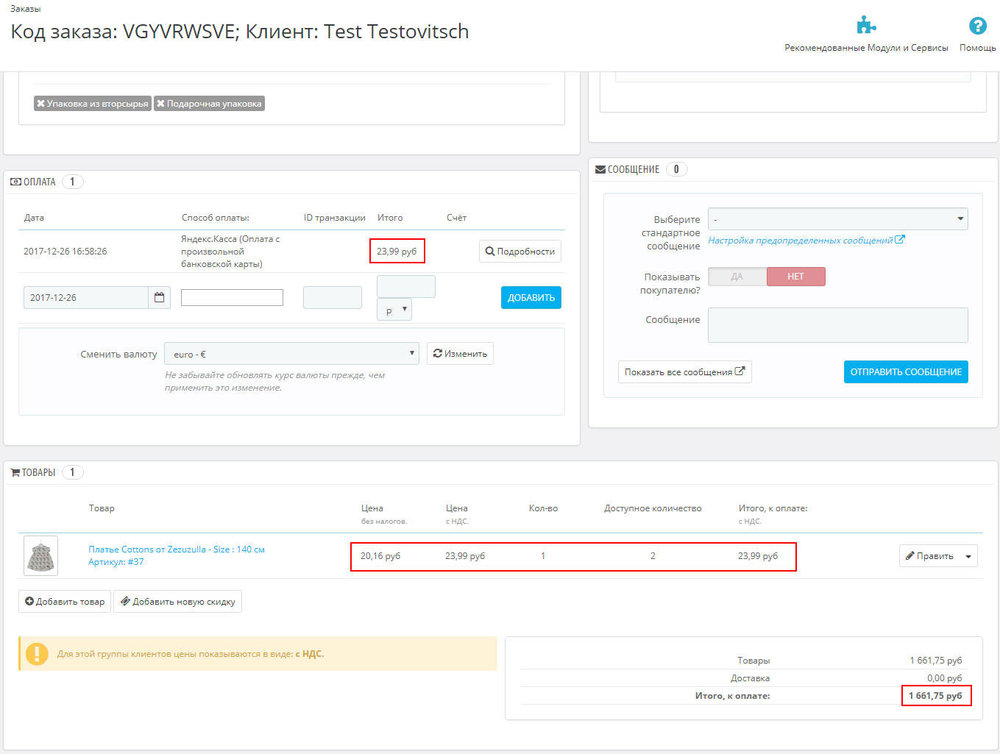Click the ОПЛАТА panel heading
This screenshot has width=1000, height=754.
(x=39, y=182)
